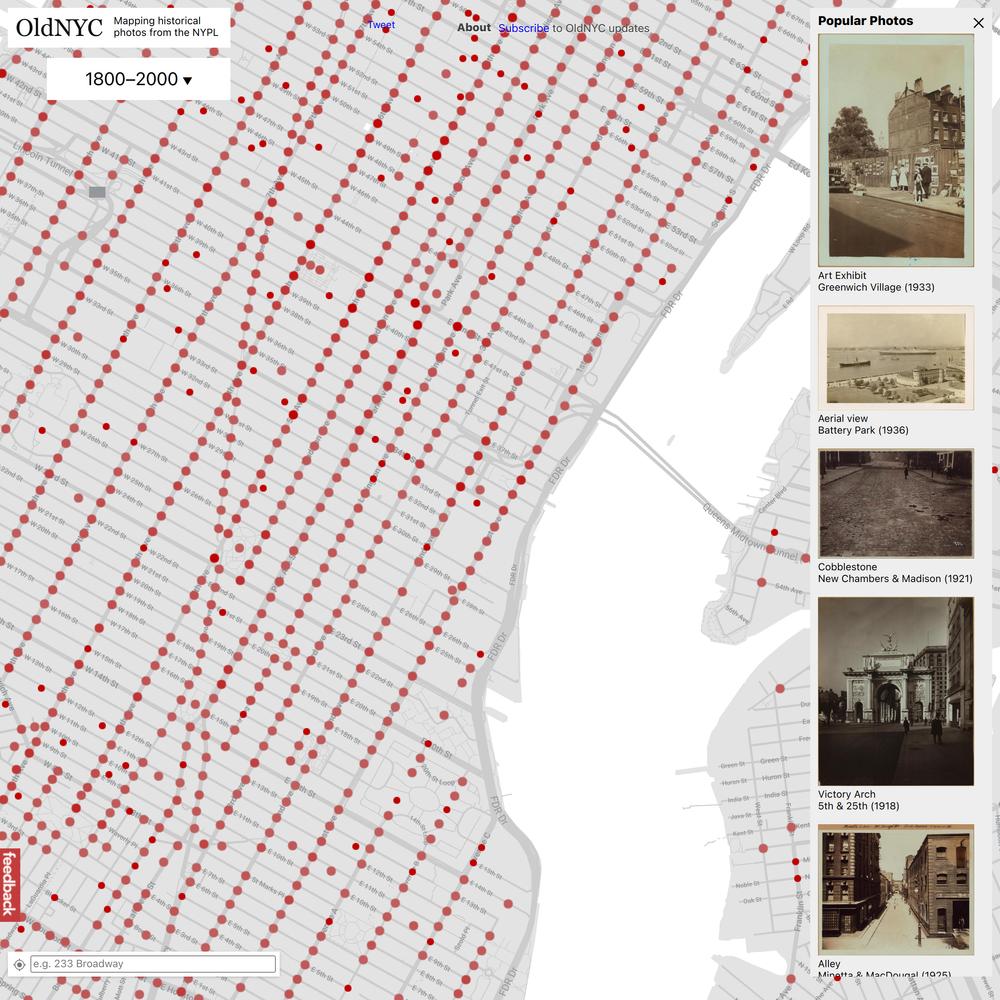1000x1000 pixels.
Task: Open the Cobblestone New Chambers & Madison photo
Action: [x=895, y=503]
